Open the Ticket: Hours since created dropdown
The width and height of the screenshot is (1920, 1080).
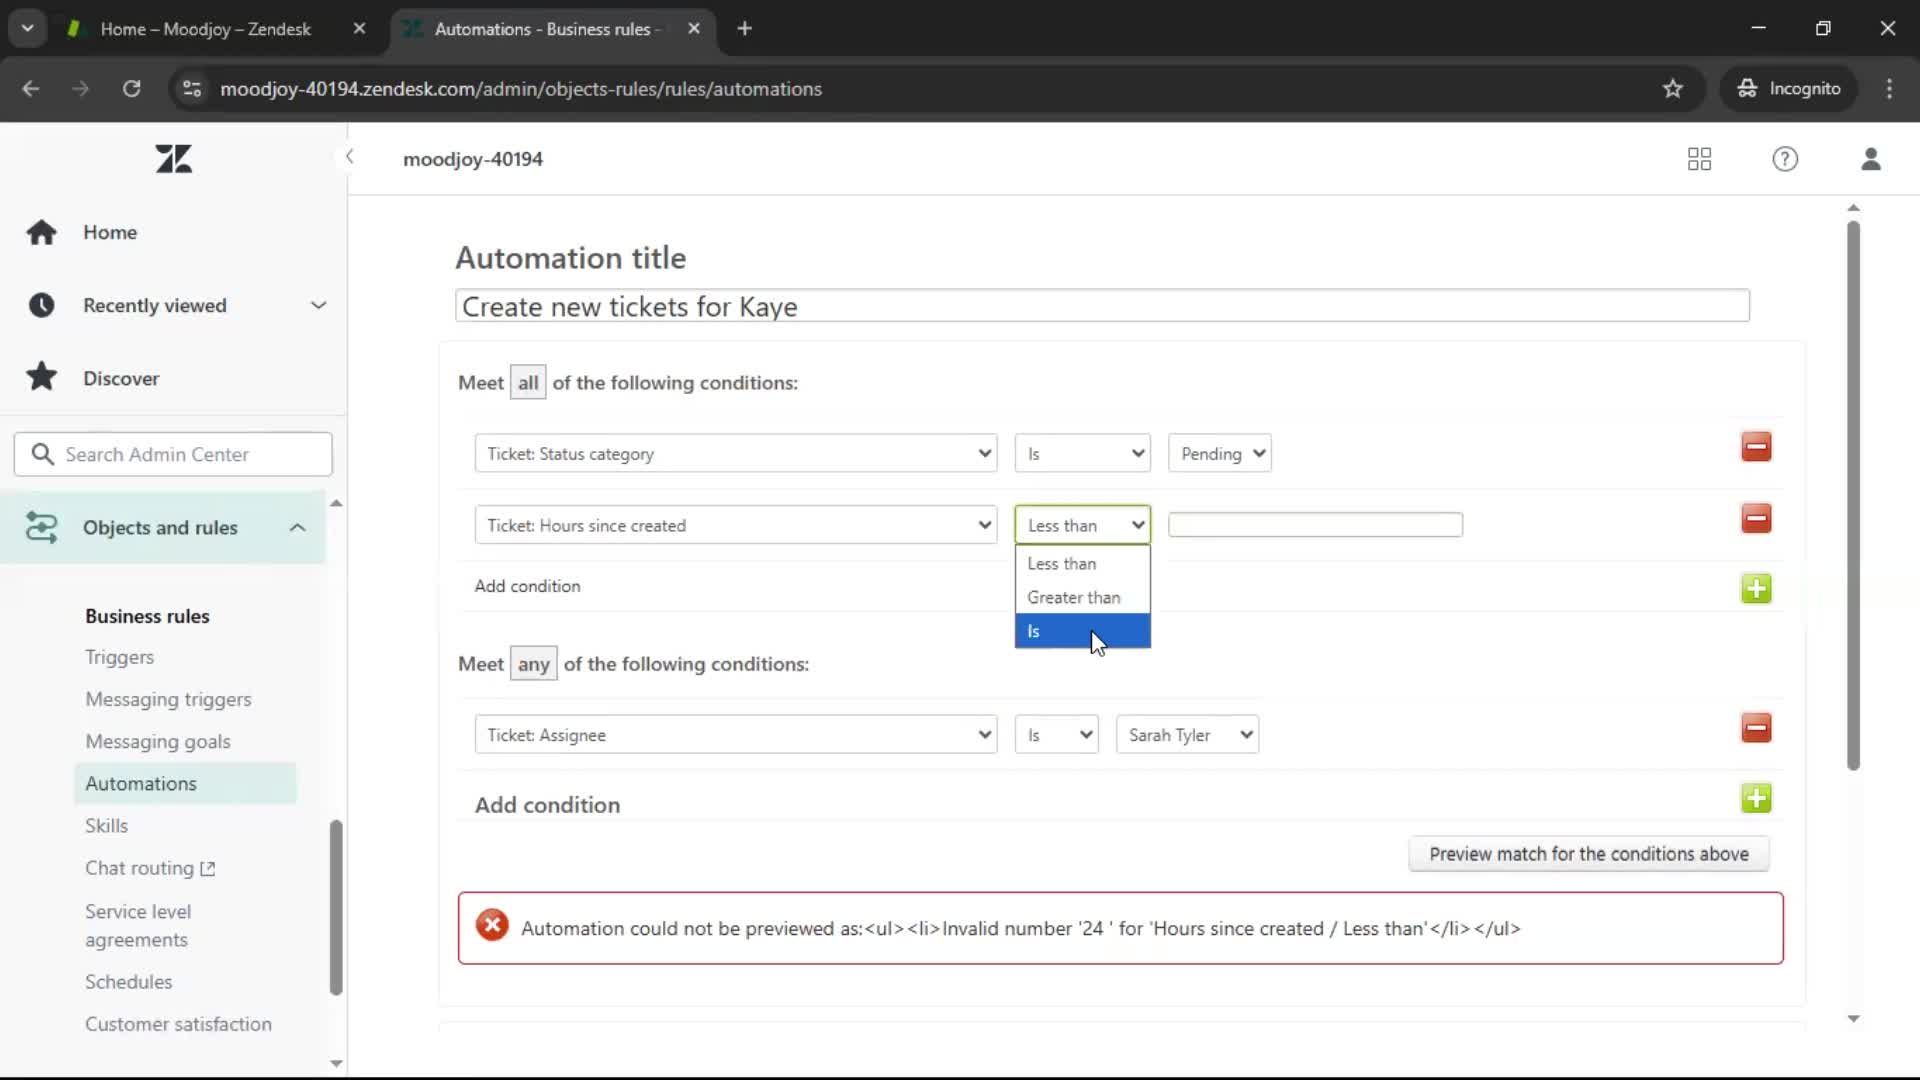coord(736,526)
